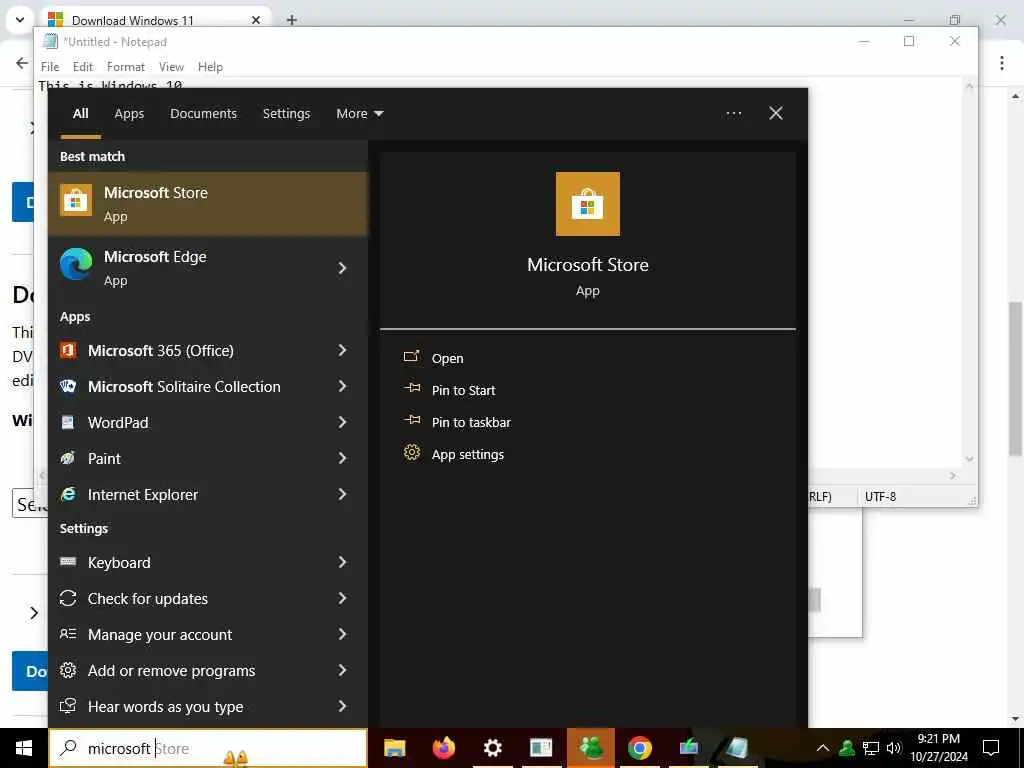This screenshot has width=1024, height=768.
Task: Expand Microsoft Edge result arrow
Action: (x=342, y=268)
